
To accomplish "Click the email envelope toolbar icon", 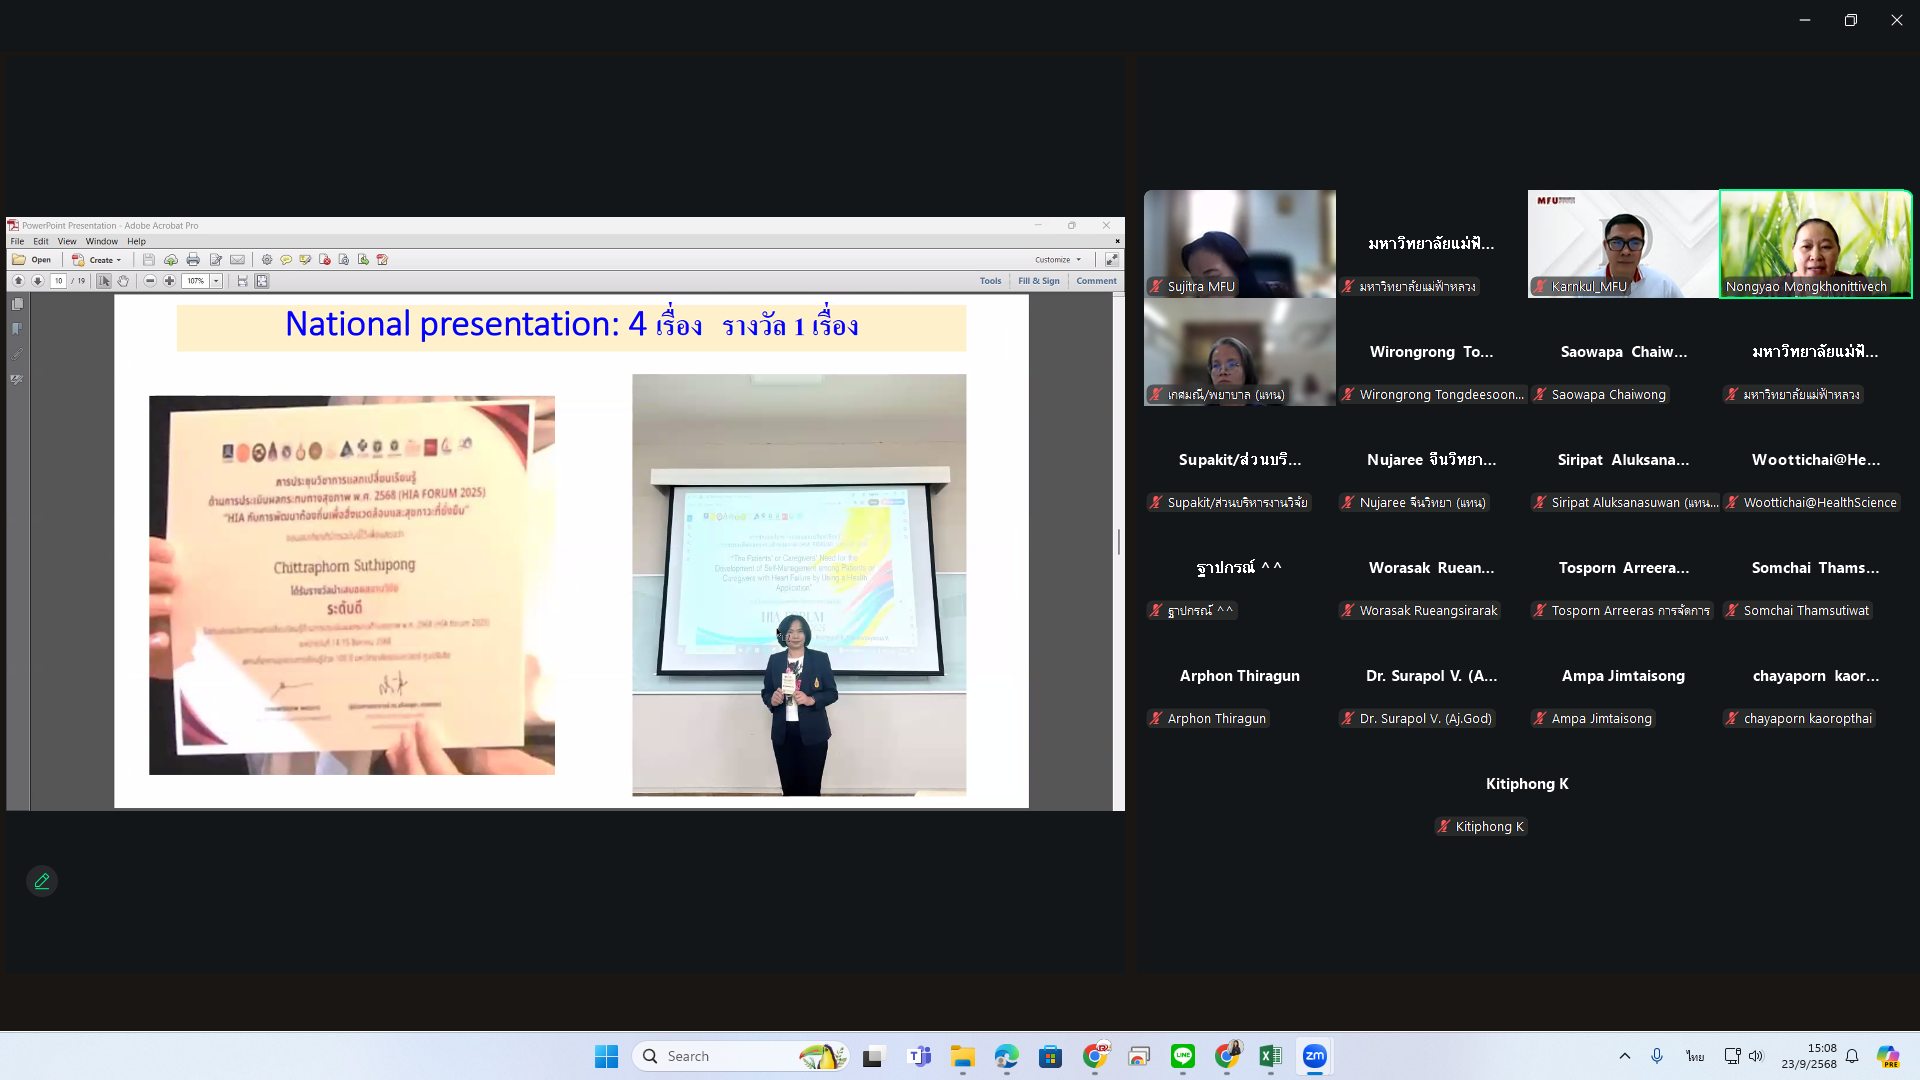I will (x=237, y=260).
